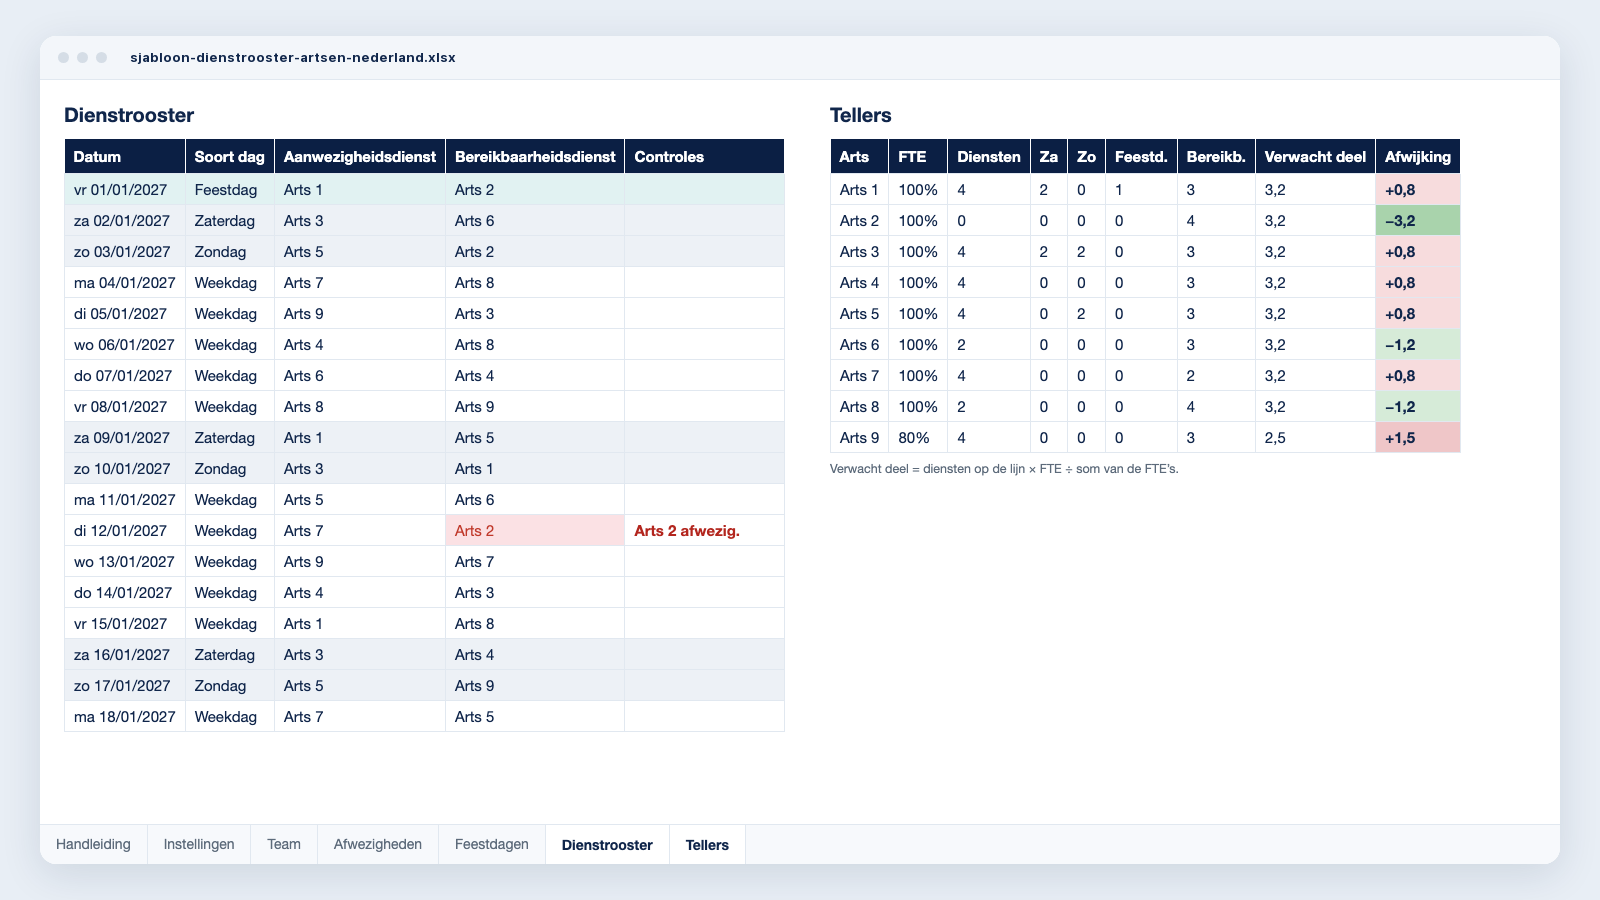Image resolution: width=1600 pixels, height=900 pixels.
Task: Click the date cell za 09/01/2027
Action: 125,438
